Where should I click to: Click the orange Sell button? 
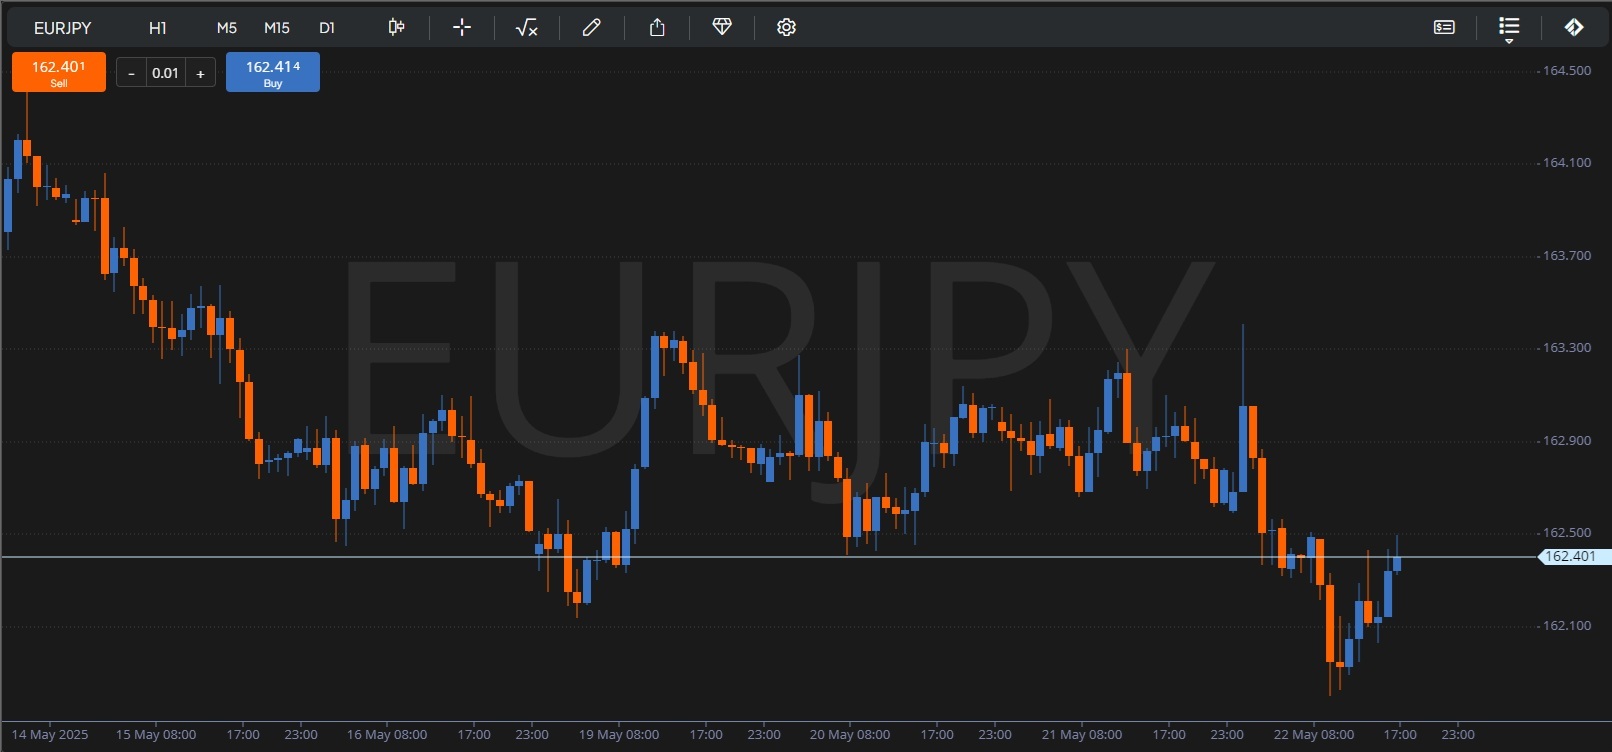tap(59, 72)
